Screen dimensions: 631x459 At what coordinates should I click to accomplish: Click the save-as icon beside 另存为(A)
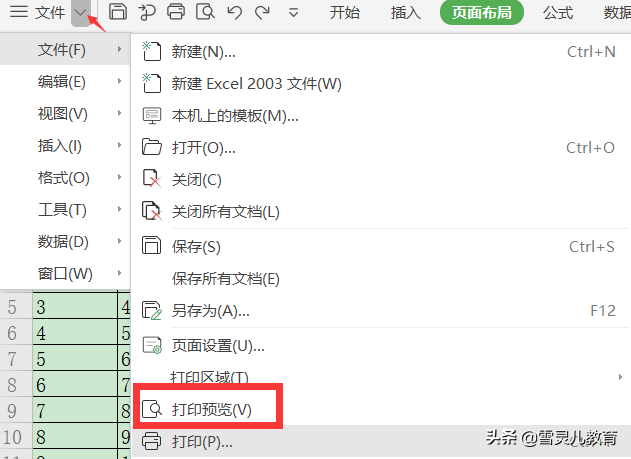152,310
